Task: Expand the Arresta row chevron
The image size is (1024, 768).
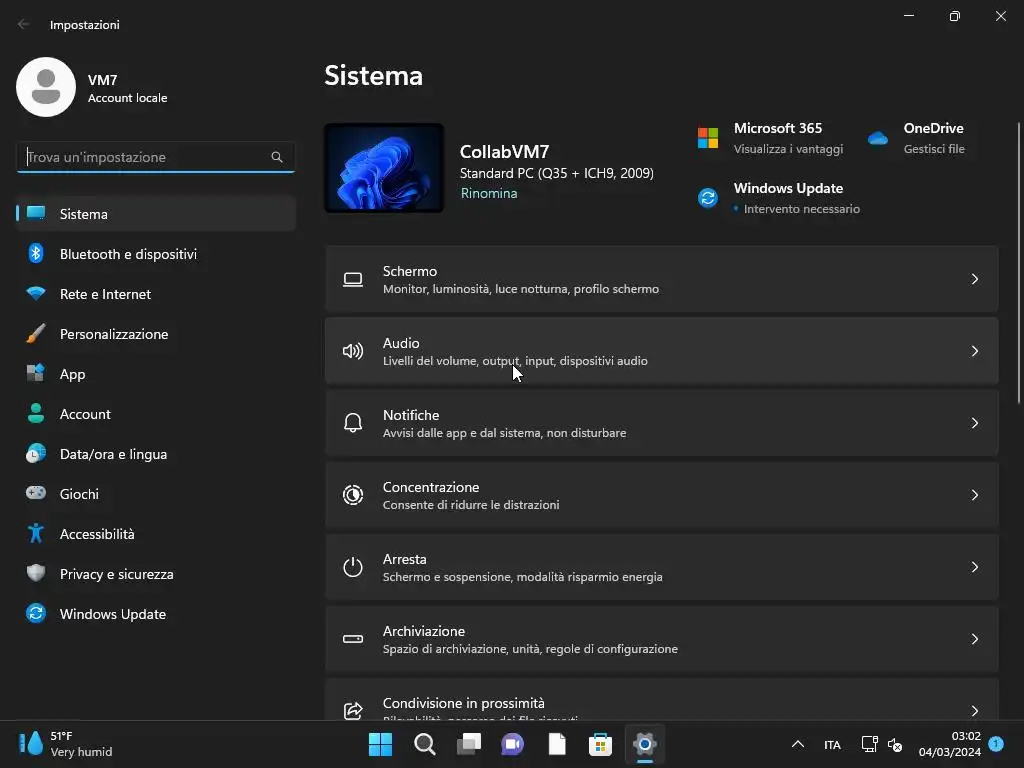Action: 974,567
